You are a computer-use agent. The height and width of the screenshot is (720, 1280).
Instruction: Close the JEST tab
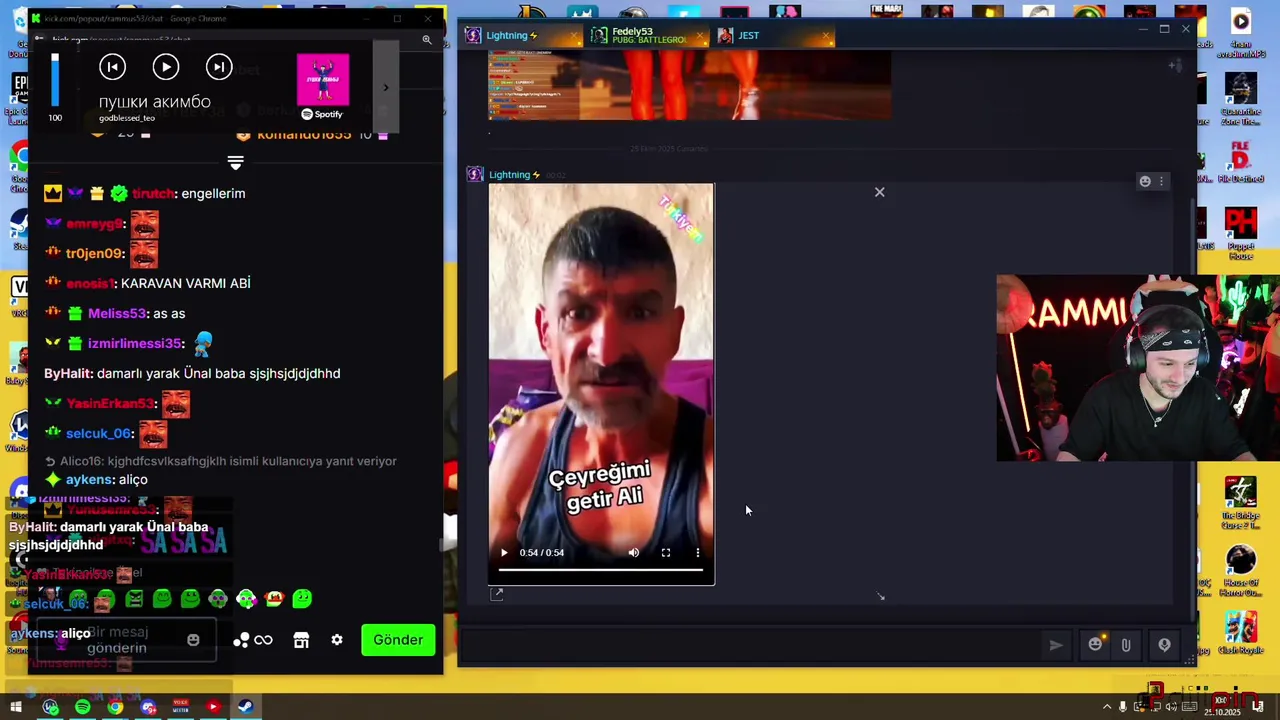click(x=826, y=35)
